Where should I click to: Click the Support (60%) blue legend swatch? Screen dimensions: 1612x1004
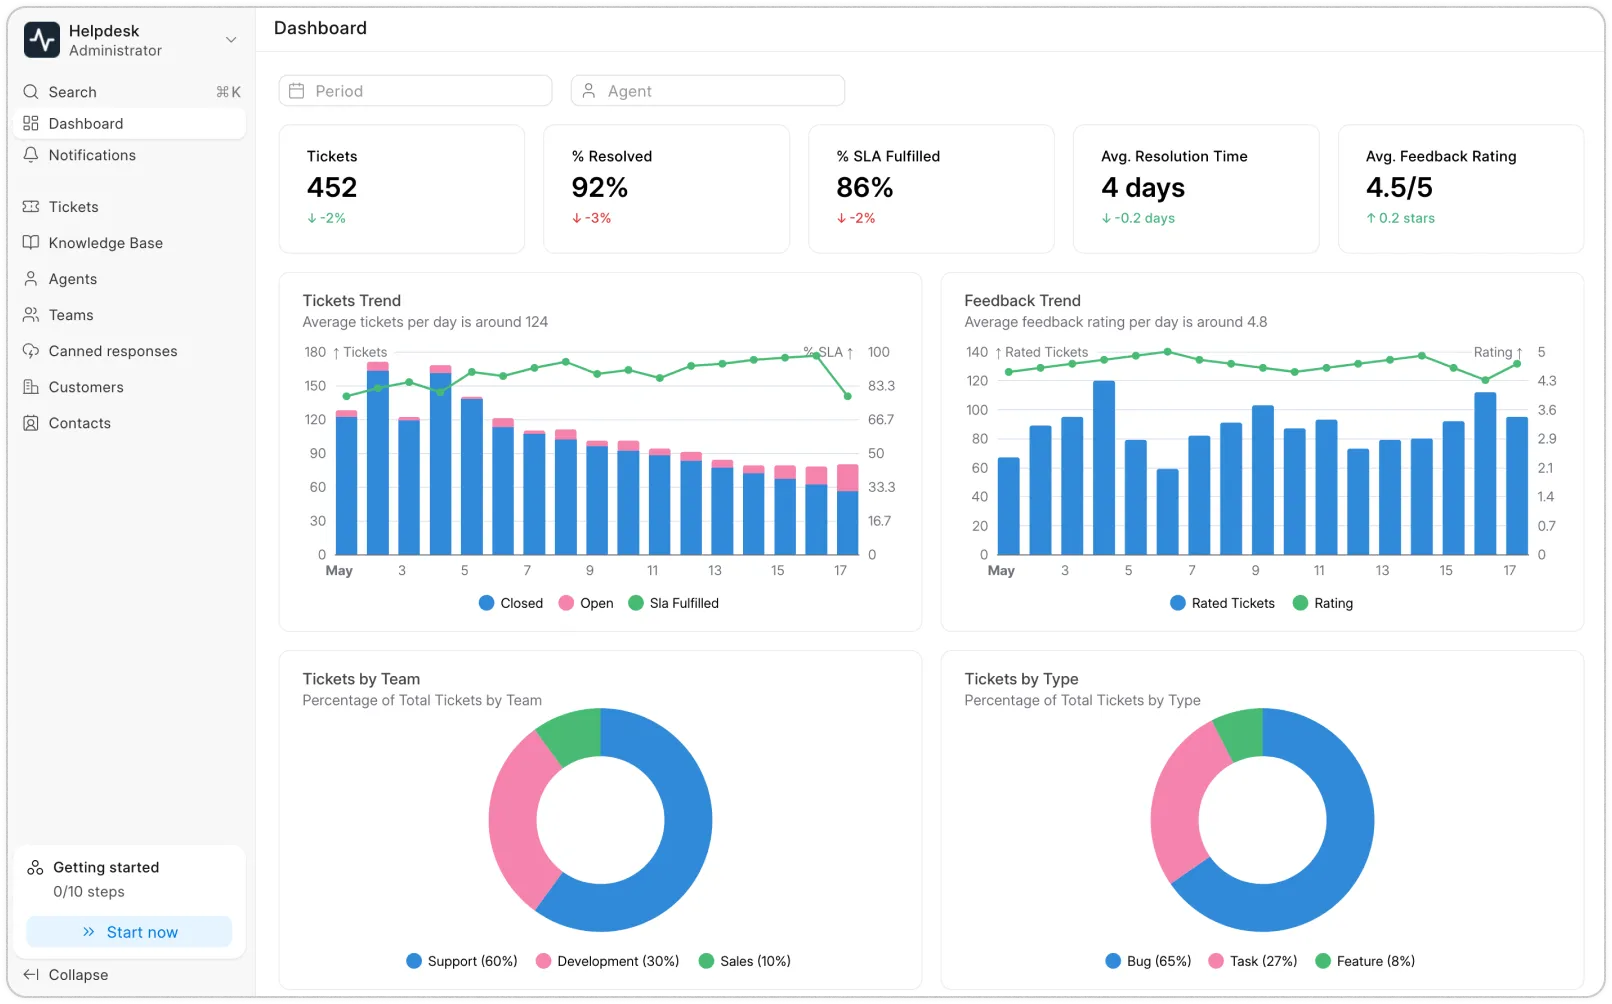414,961
